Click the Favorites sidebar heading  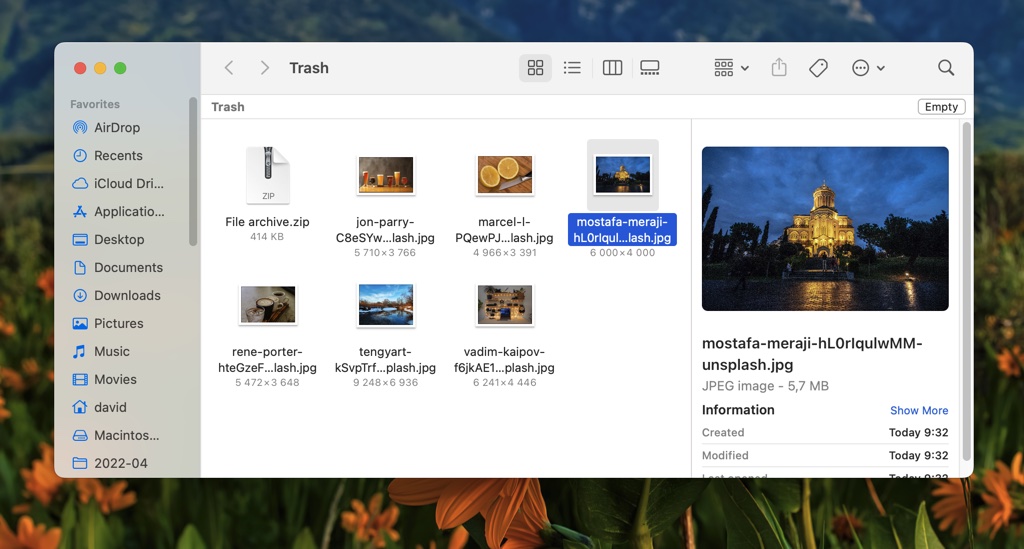pos(95,104)
